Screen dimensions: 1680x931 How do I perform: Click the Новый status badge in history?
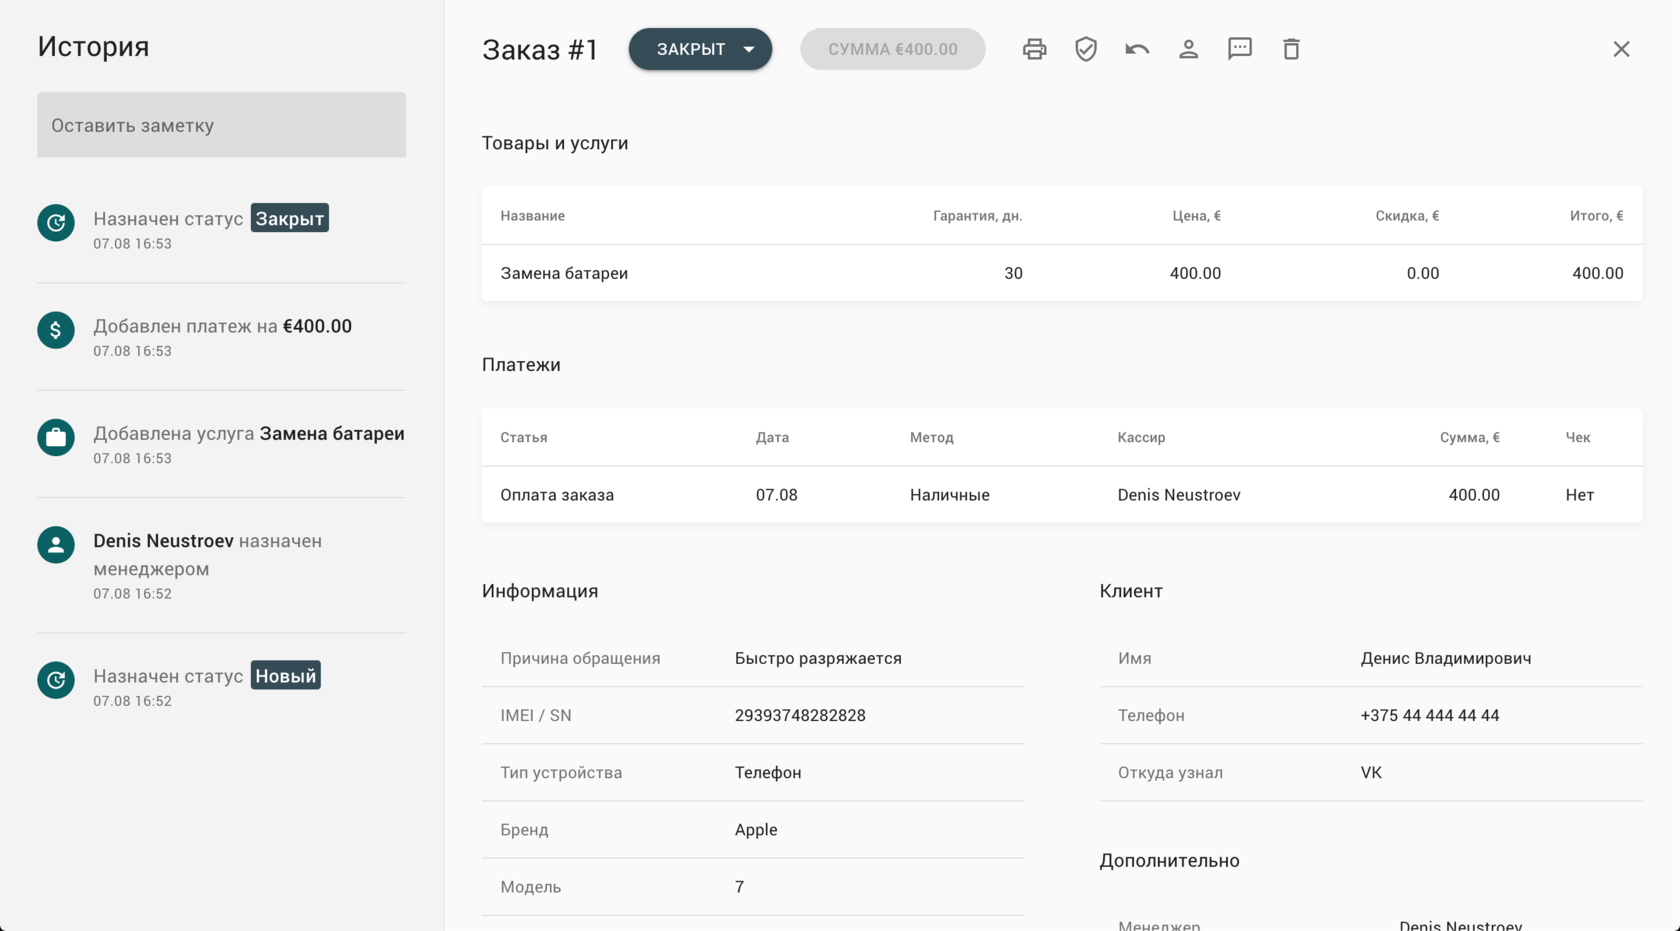tap(285, 676)
